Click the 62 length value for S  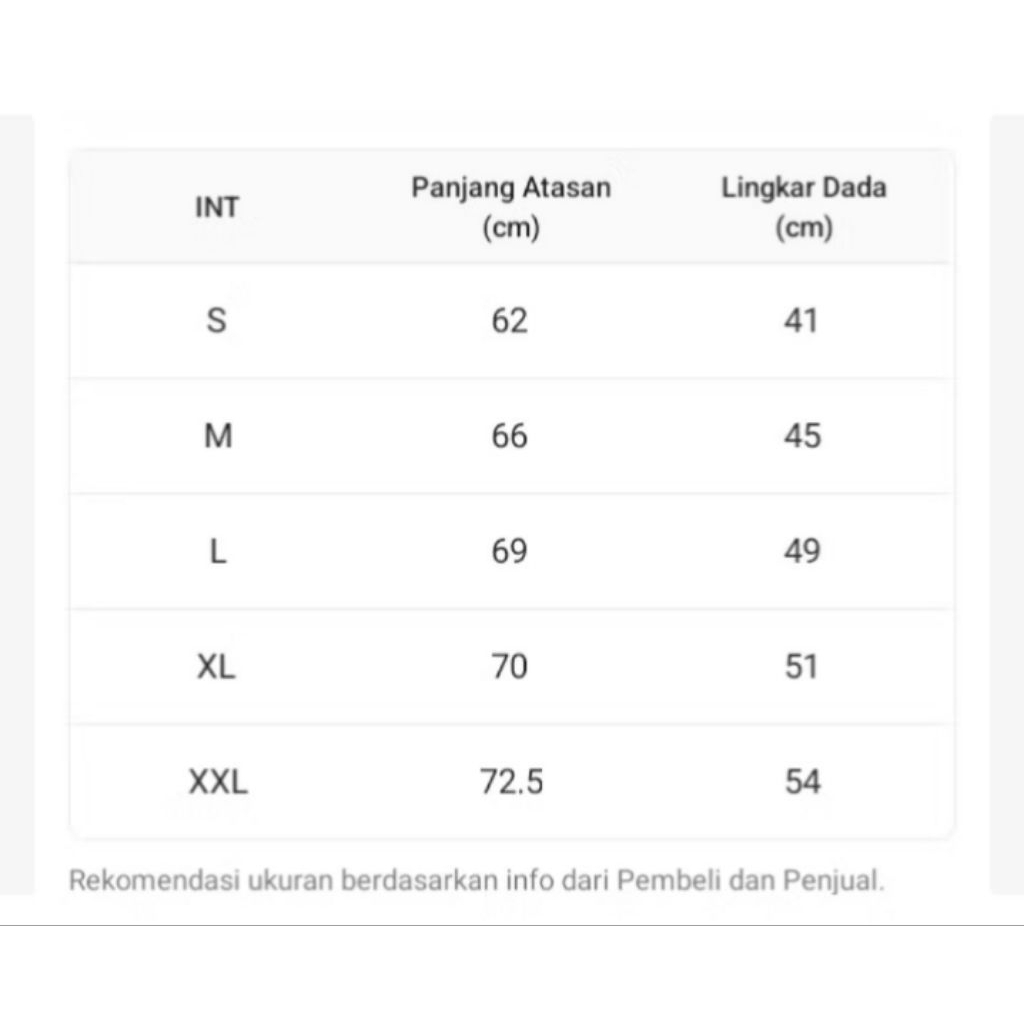tap(510, 321)
